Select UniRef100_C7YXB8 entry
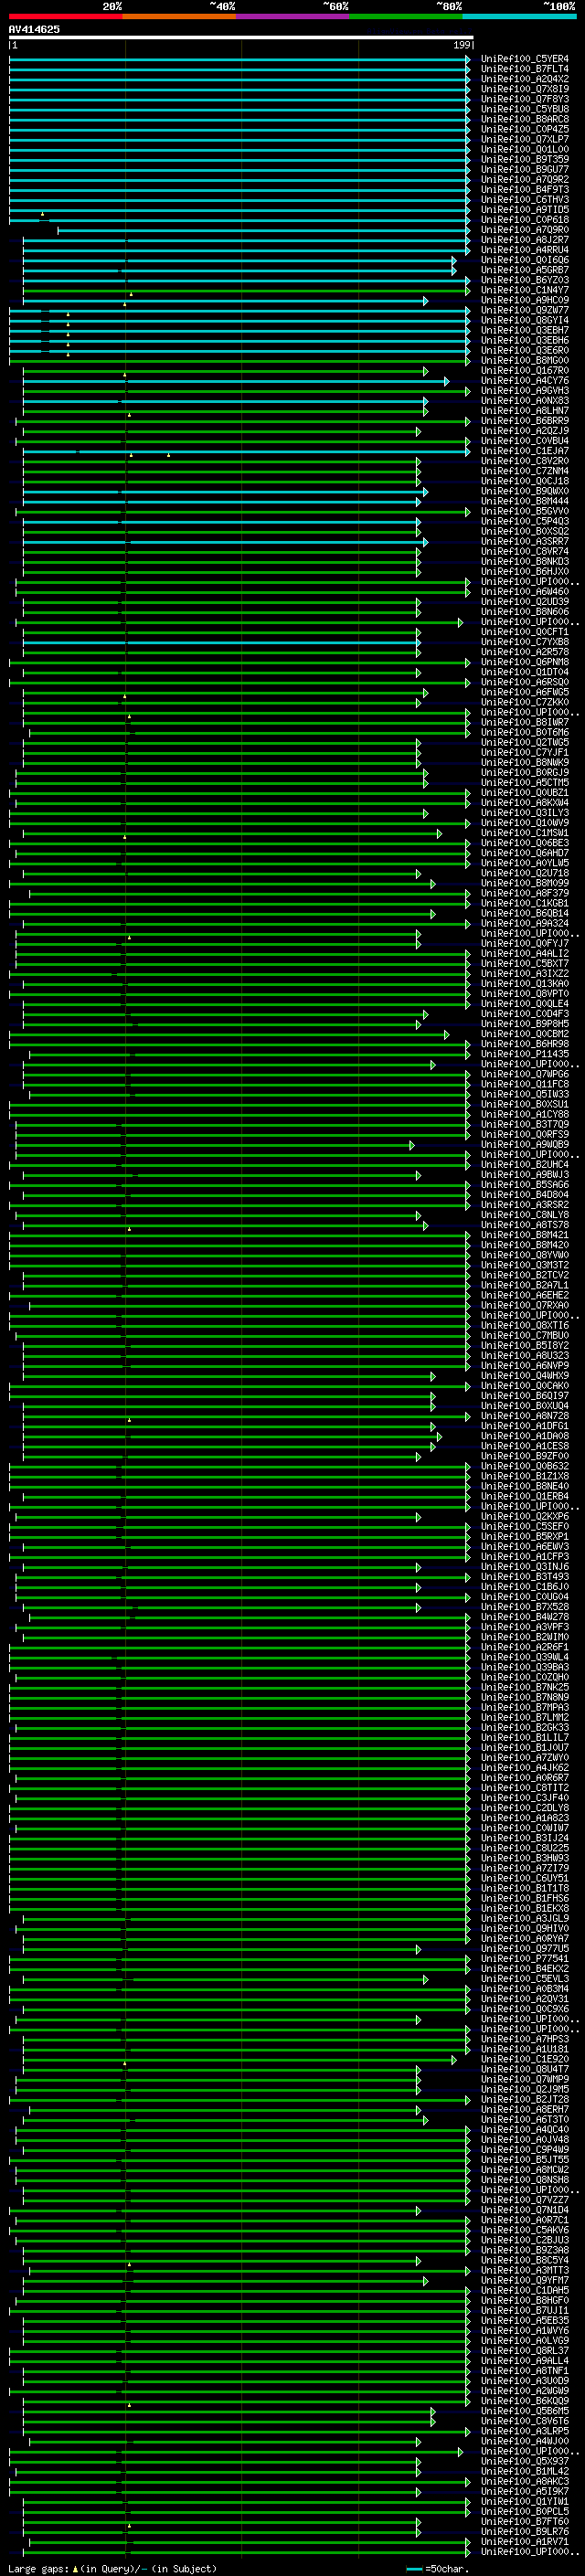Screen dimensions: 585x2576 click(524, 642)
